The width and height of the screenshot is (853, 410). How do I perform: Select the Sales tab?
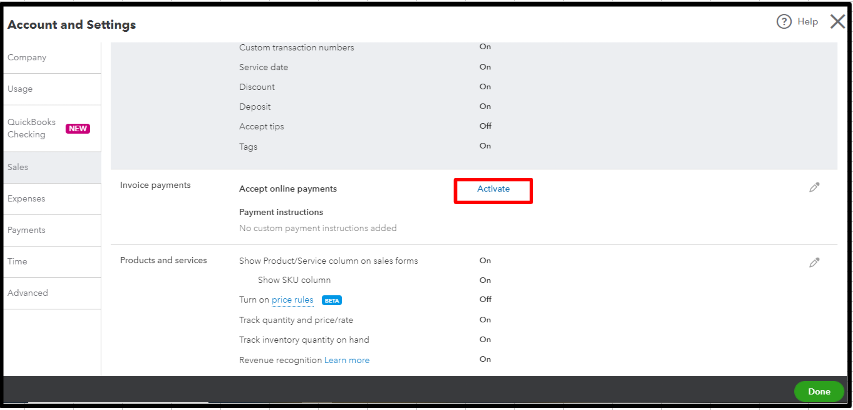click(x=18, y=166)
